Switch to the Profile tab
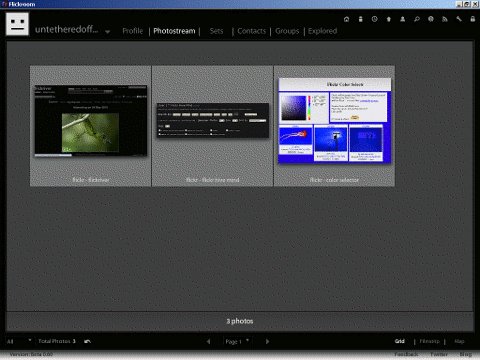The height and width of the screenshot is (360, 480). point(133,31)
